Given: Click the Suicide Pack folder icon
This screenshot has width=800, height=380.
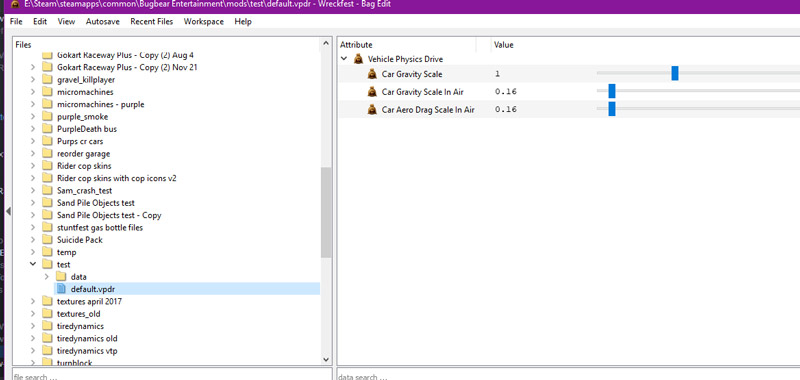Looking at the screenshot, I should click(x=47, y=240).
